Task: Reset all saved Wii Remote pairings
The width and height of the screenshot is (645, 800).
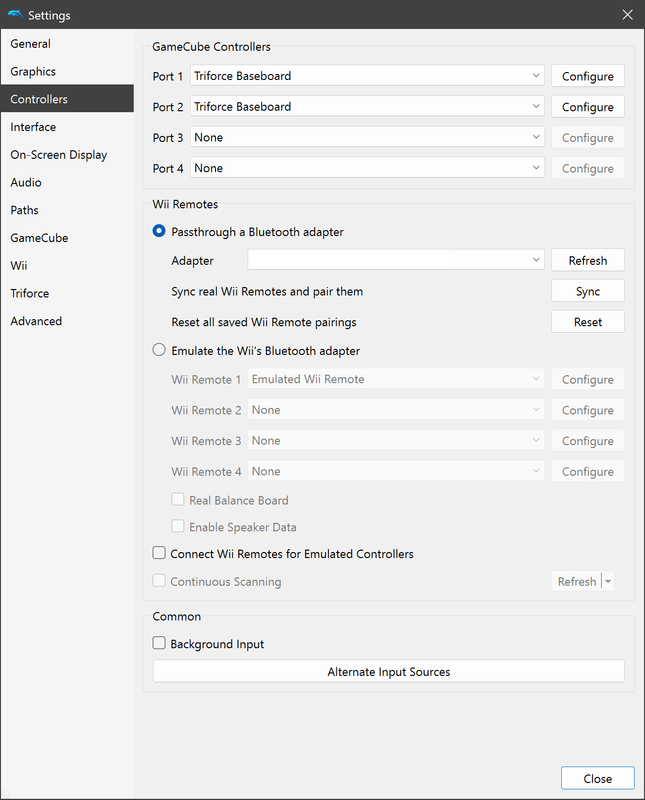Action: 587,322
